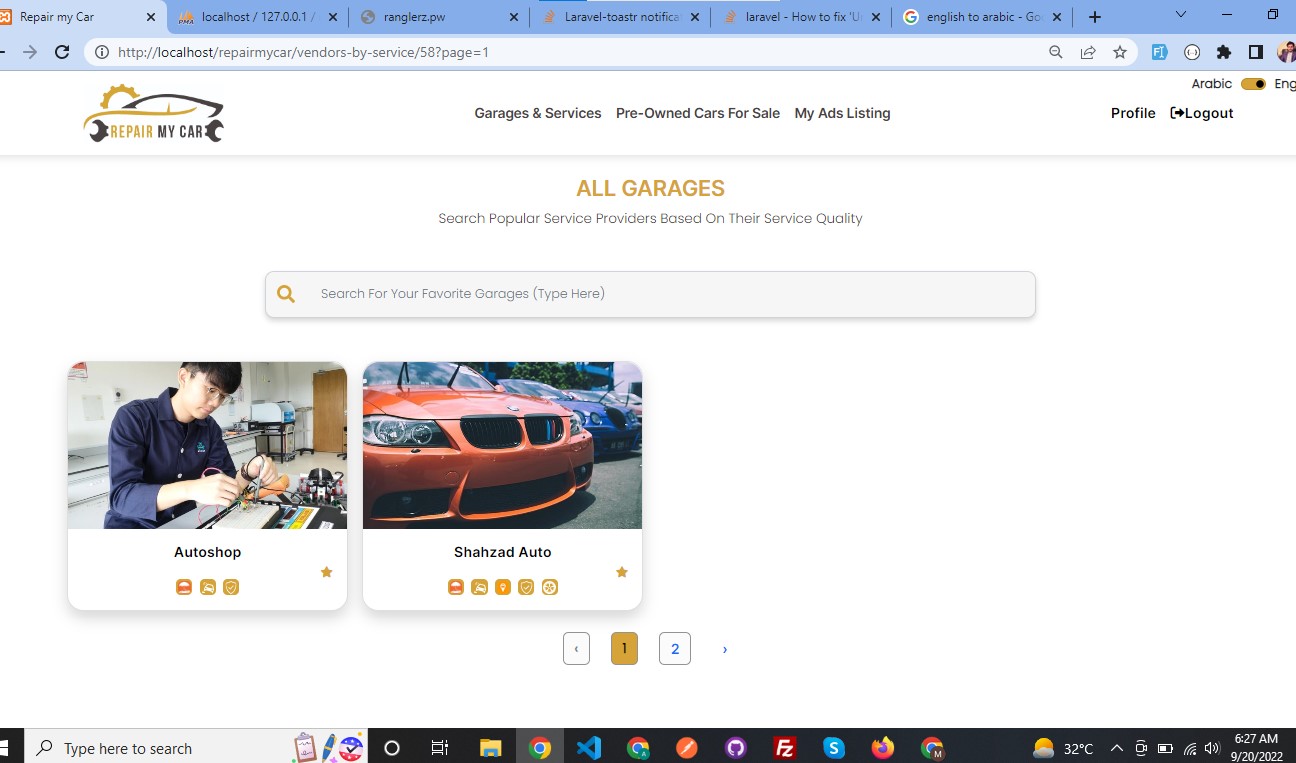
Task: Click the wheel service icon under Shahzad Auto
Action: 549,587
